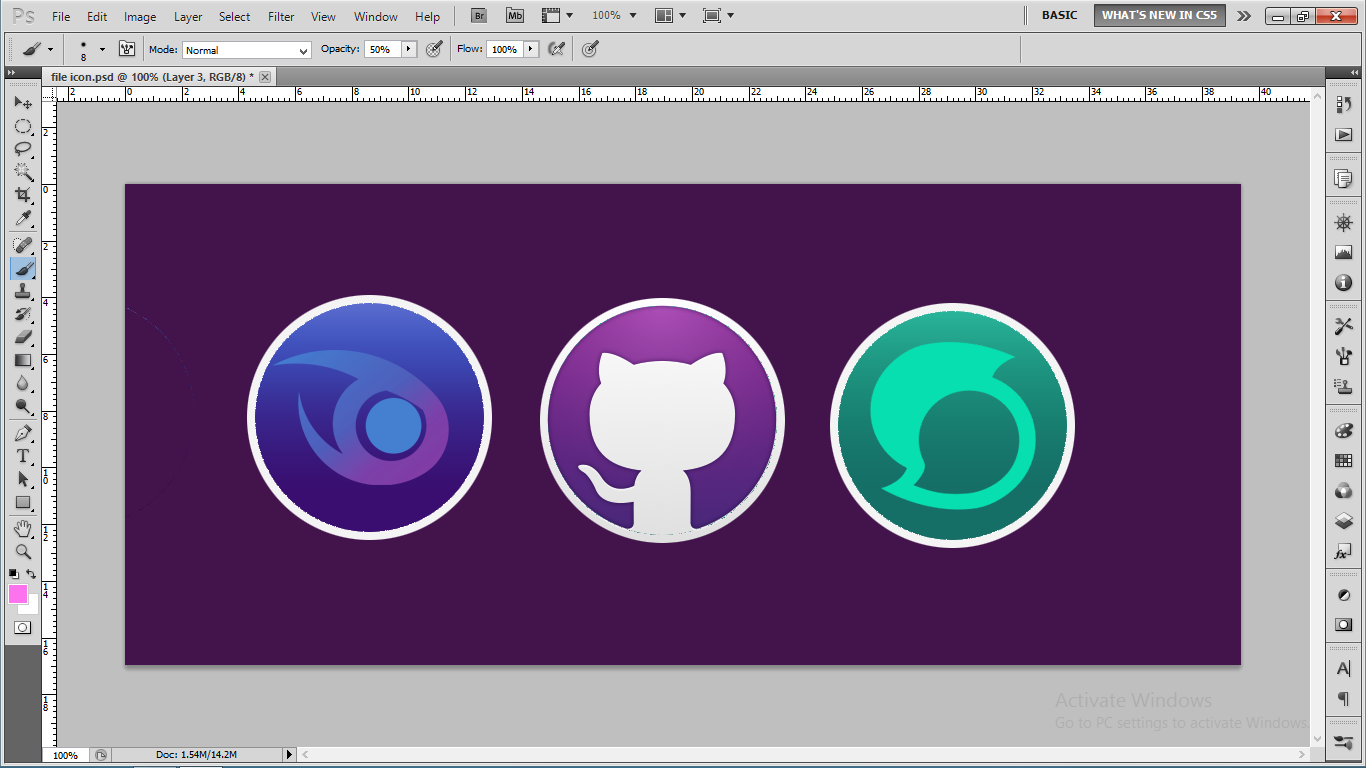
Task: Switch to What's New in CS5 workspace
Action: (1159, 15)
